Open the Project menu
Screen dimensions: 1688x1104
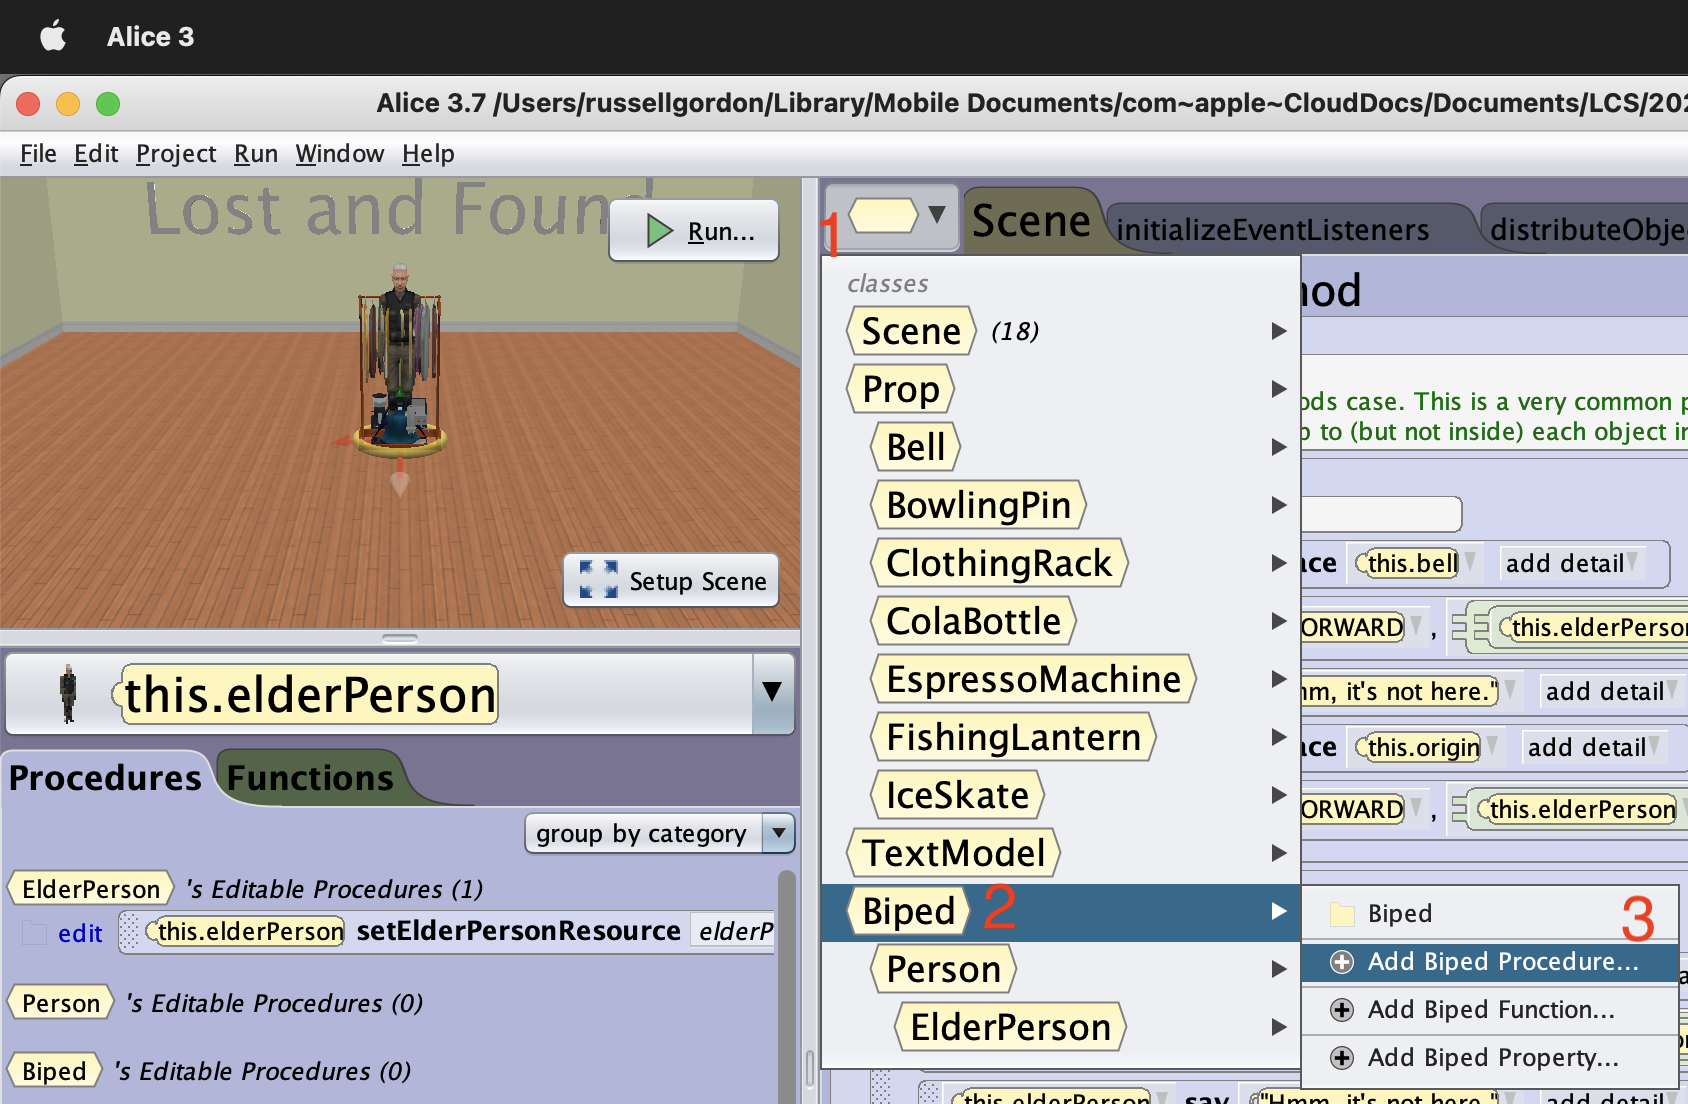coord(176,153)
